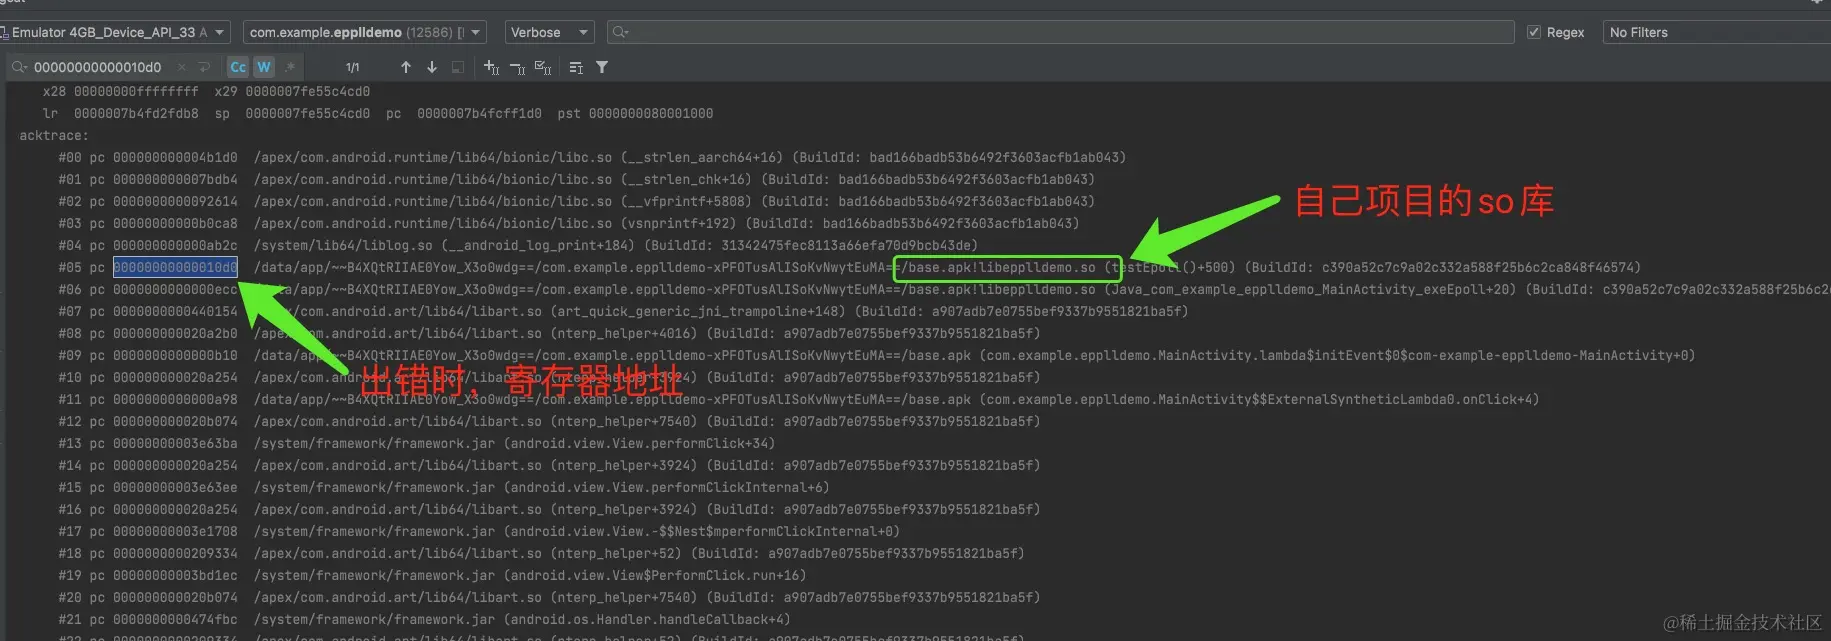Click frame #00 __strlen_aarch64+16 line

pyautogui.click(x=592, y=157)
